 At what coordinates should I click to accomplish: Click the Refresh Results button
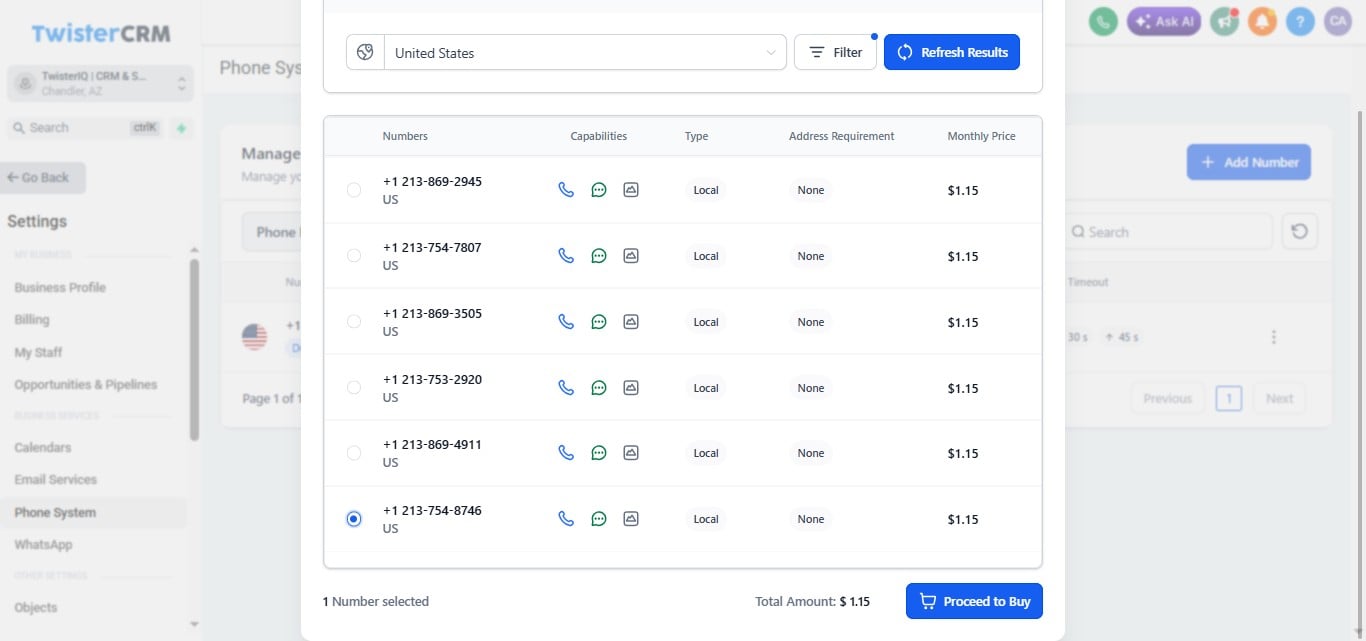click(952, 52)
